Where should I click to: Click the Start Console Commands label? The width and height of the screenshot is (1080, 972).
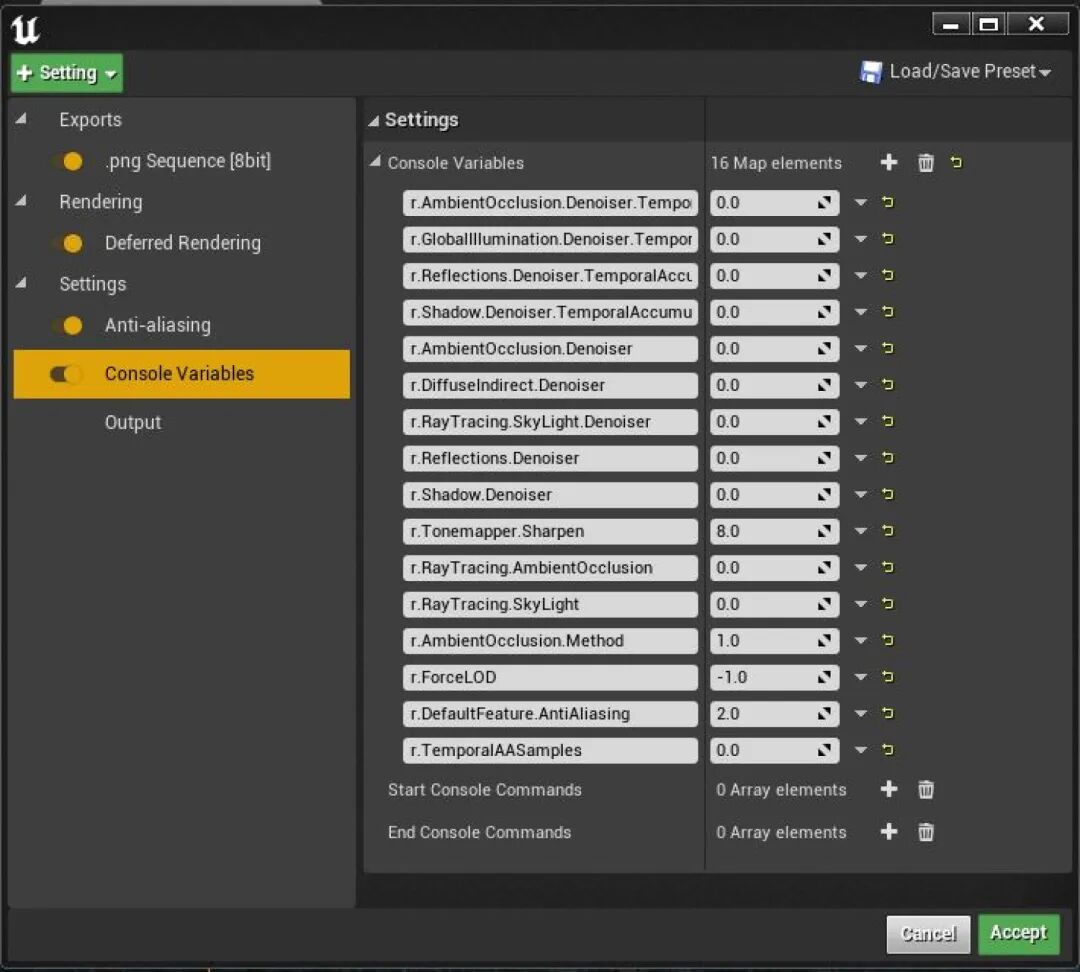pyautogui.click(x=484, y=789)
